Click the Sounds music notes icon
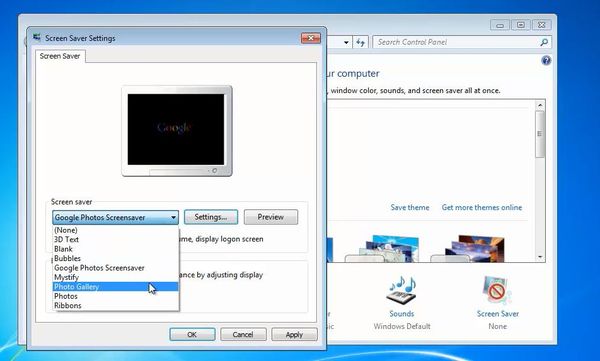Image resolution: width=600 pixels, height=361 pixels. [401, 290]
